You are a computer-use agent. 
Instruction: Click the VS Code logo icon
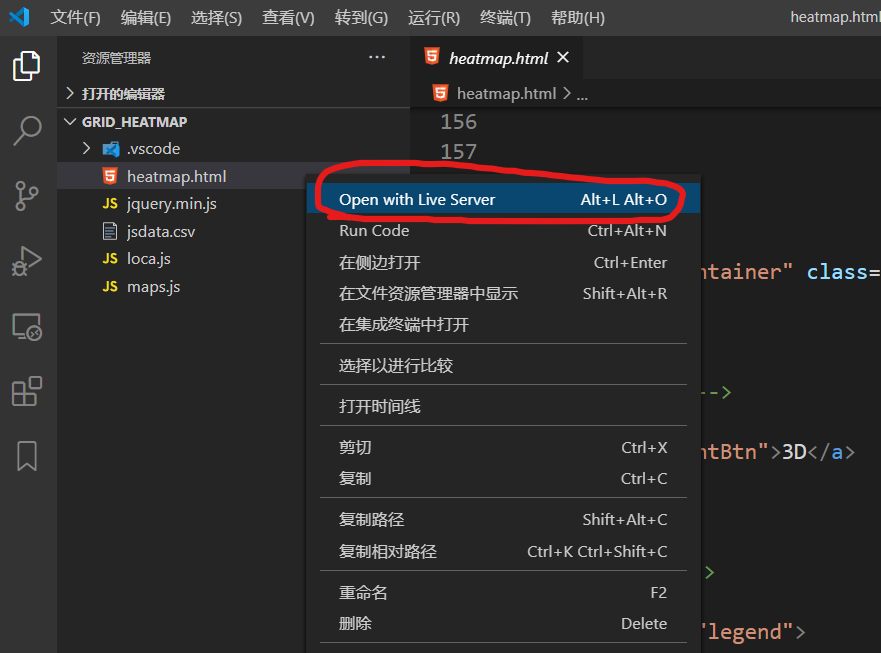pyautogui.click(x=19, y=17)
